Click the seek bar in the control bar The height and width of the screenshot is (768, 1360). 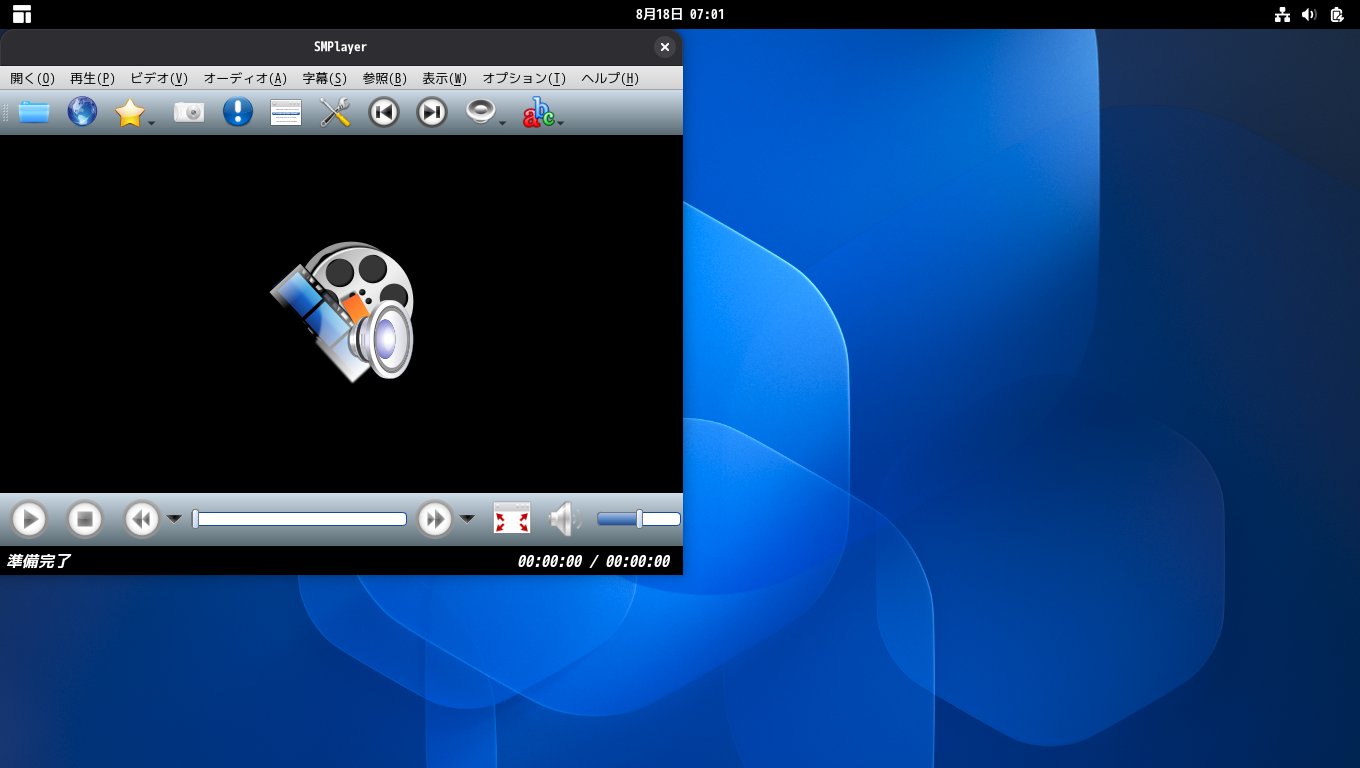point(300,519)
